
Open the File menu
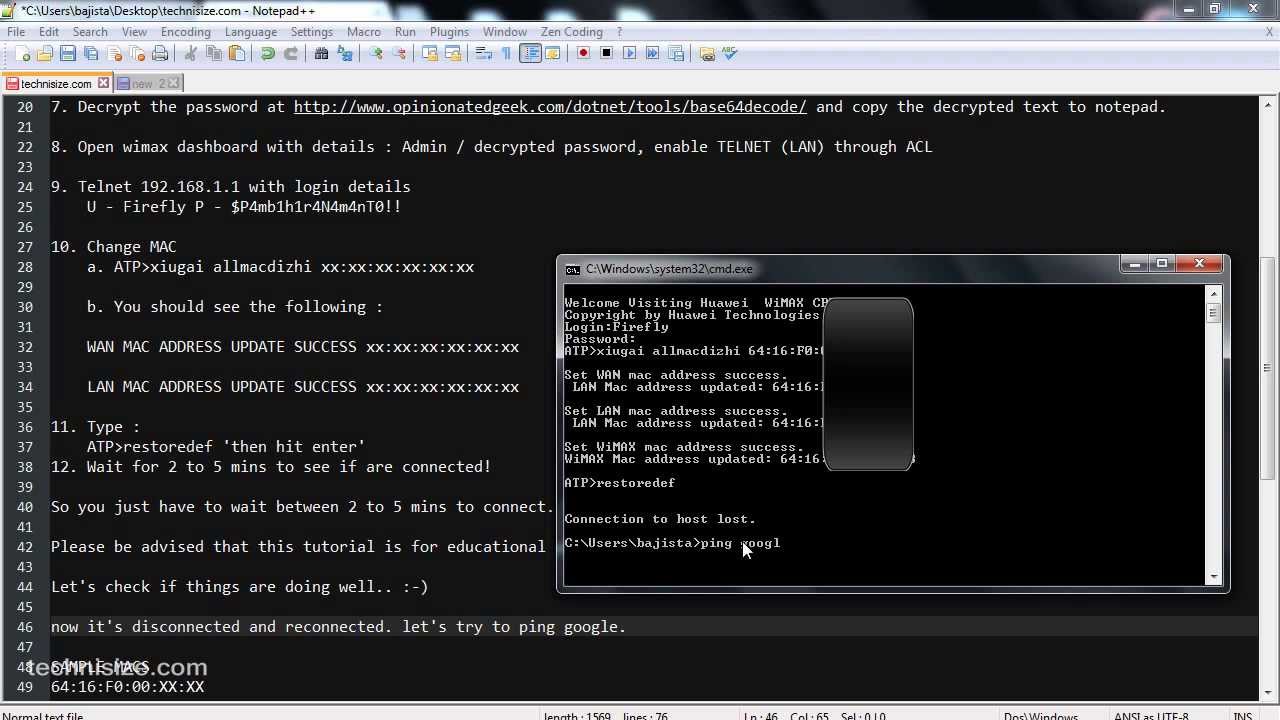[x=16, y=31]
